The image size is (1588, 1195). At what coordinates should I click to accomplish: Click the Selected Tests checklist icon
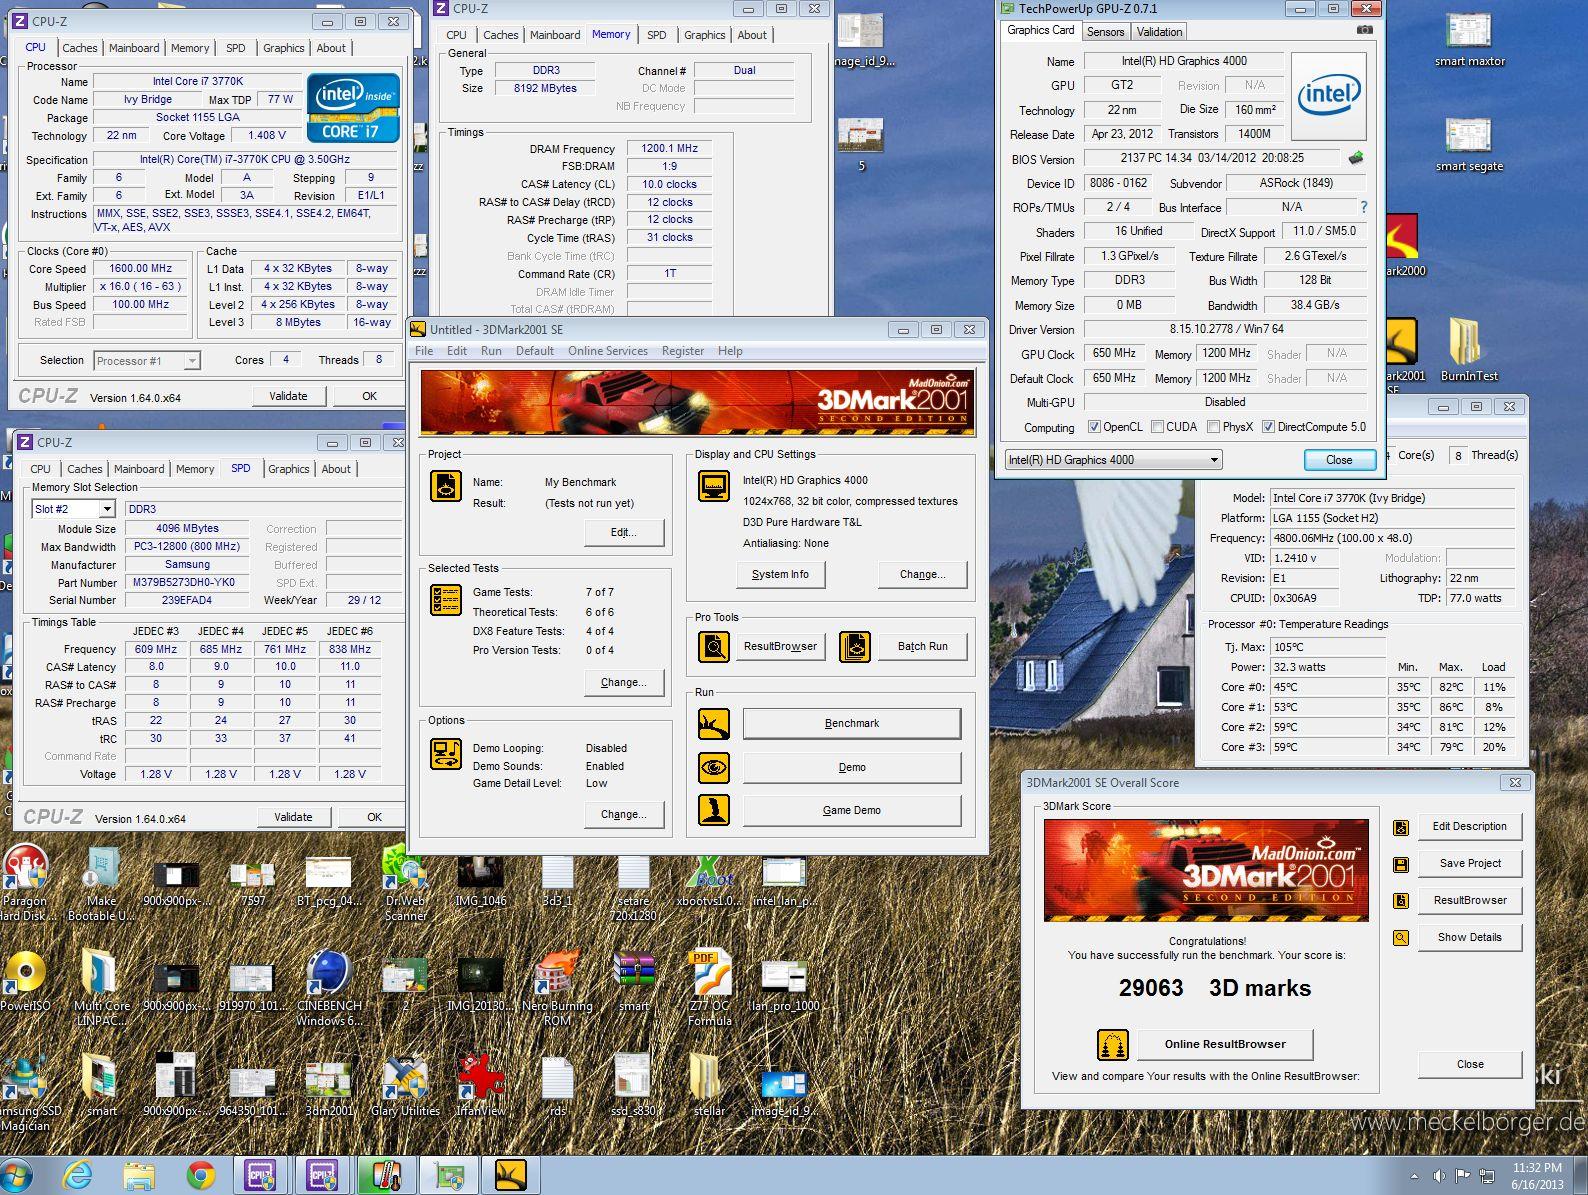(446, 599)
